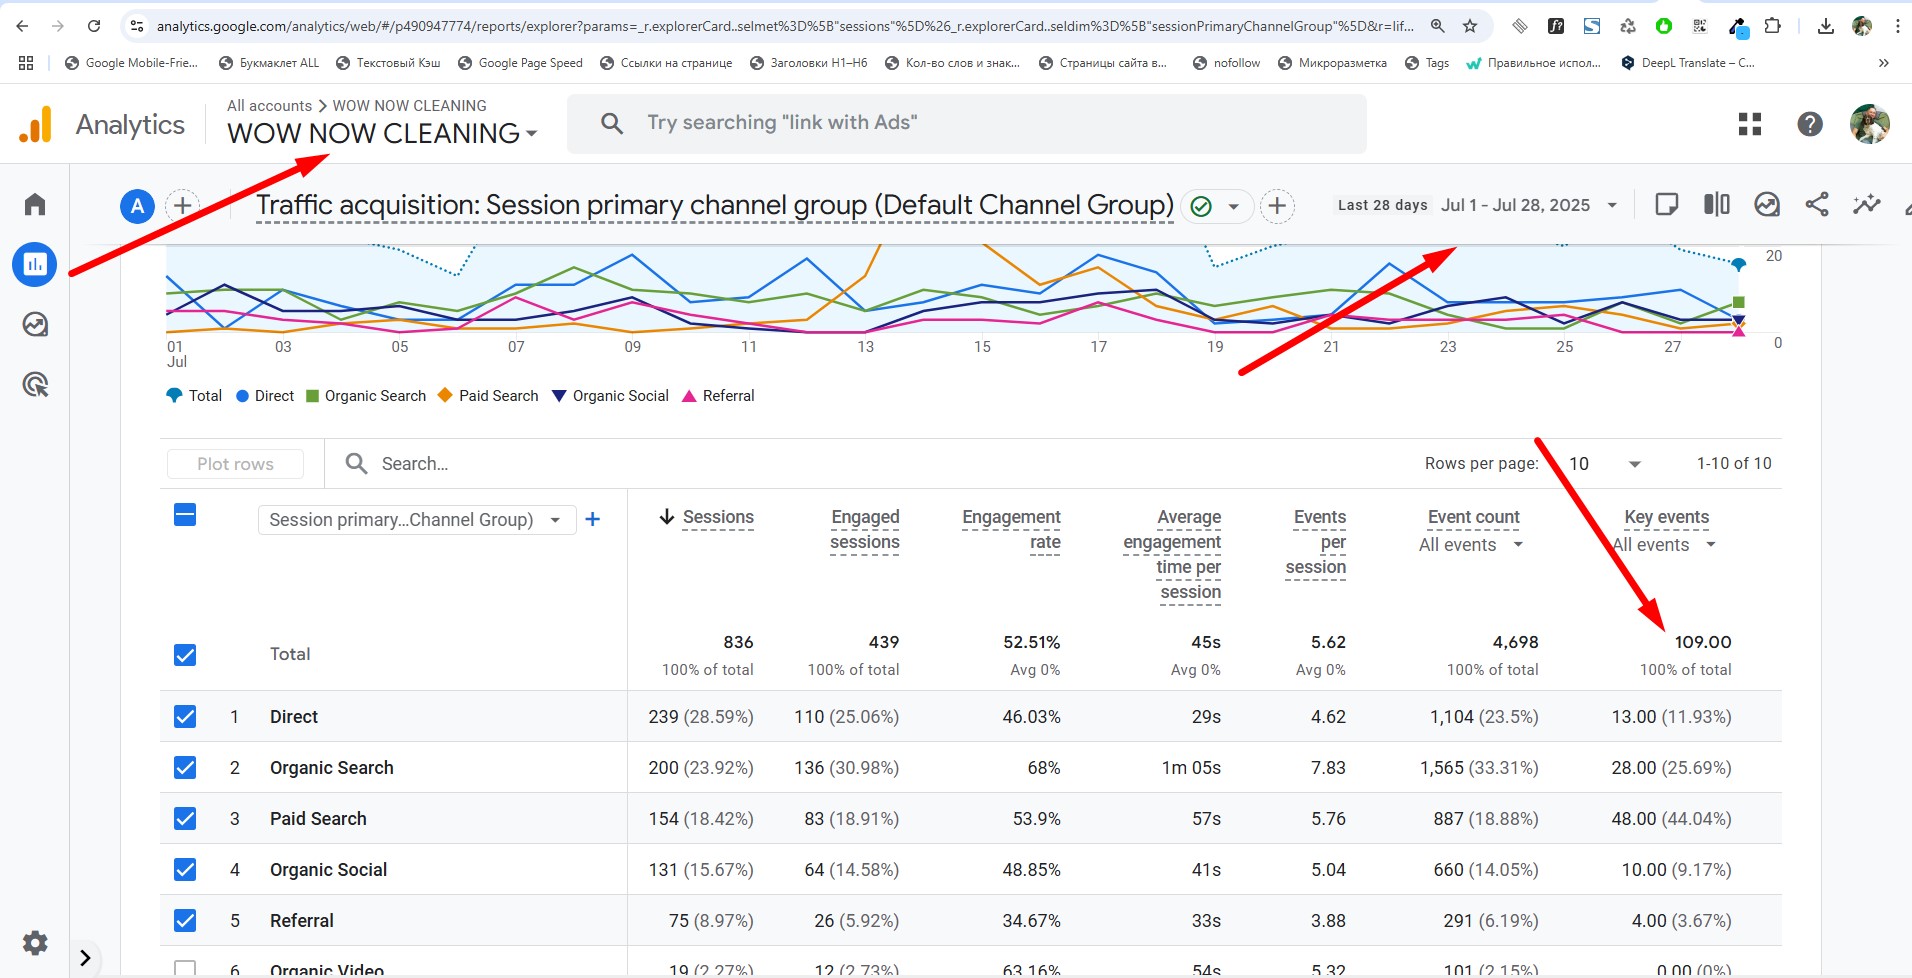Open the Help question mark icon
Viewport: 1912px width, 978px height.
tap(1809, 124)
